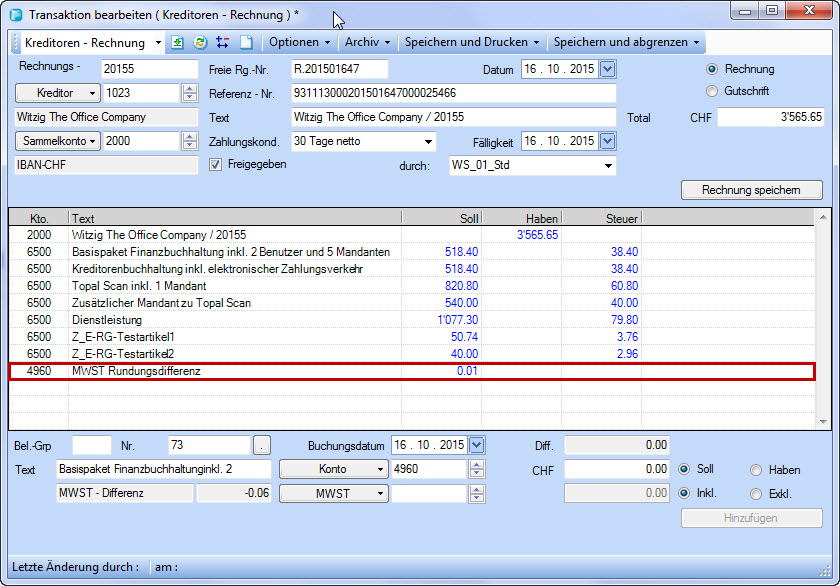This screenshot has width=840, height=586.
Task: Click the Kreditor selection button
Action: coord(58,93)
